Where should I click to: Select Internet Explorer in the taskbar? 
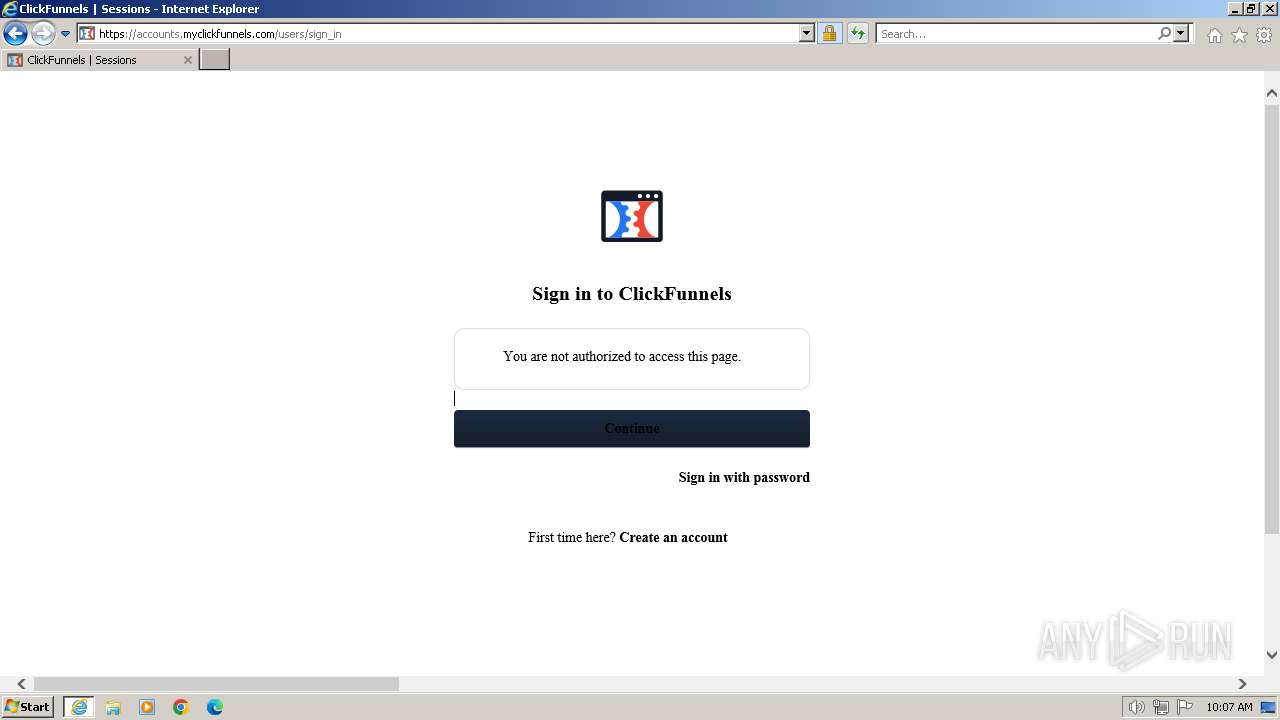[79, 707]
